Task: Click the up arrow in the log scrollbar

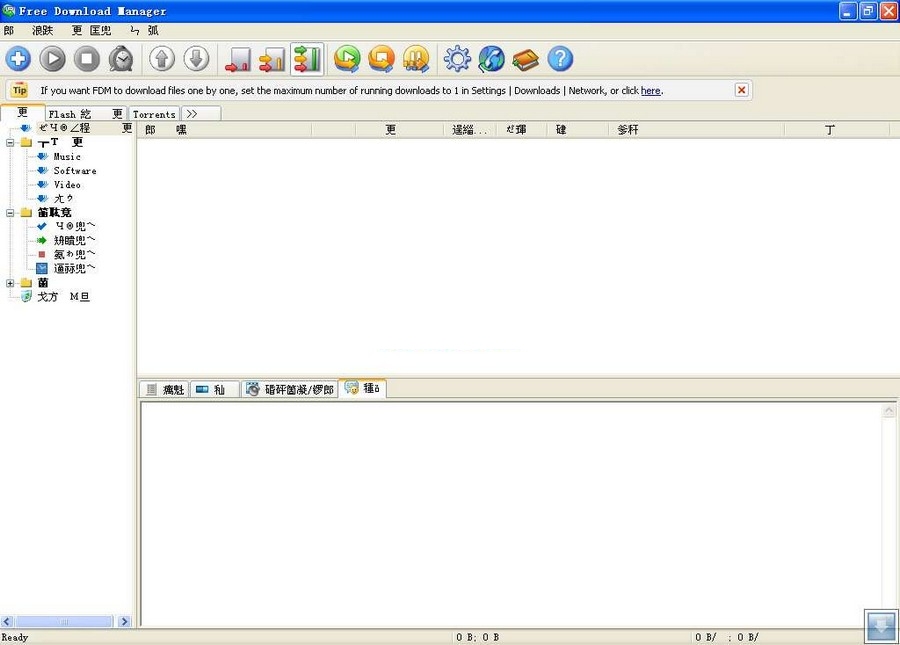Action: click(x=889, y=410)
